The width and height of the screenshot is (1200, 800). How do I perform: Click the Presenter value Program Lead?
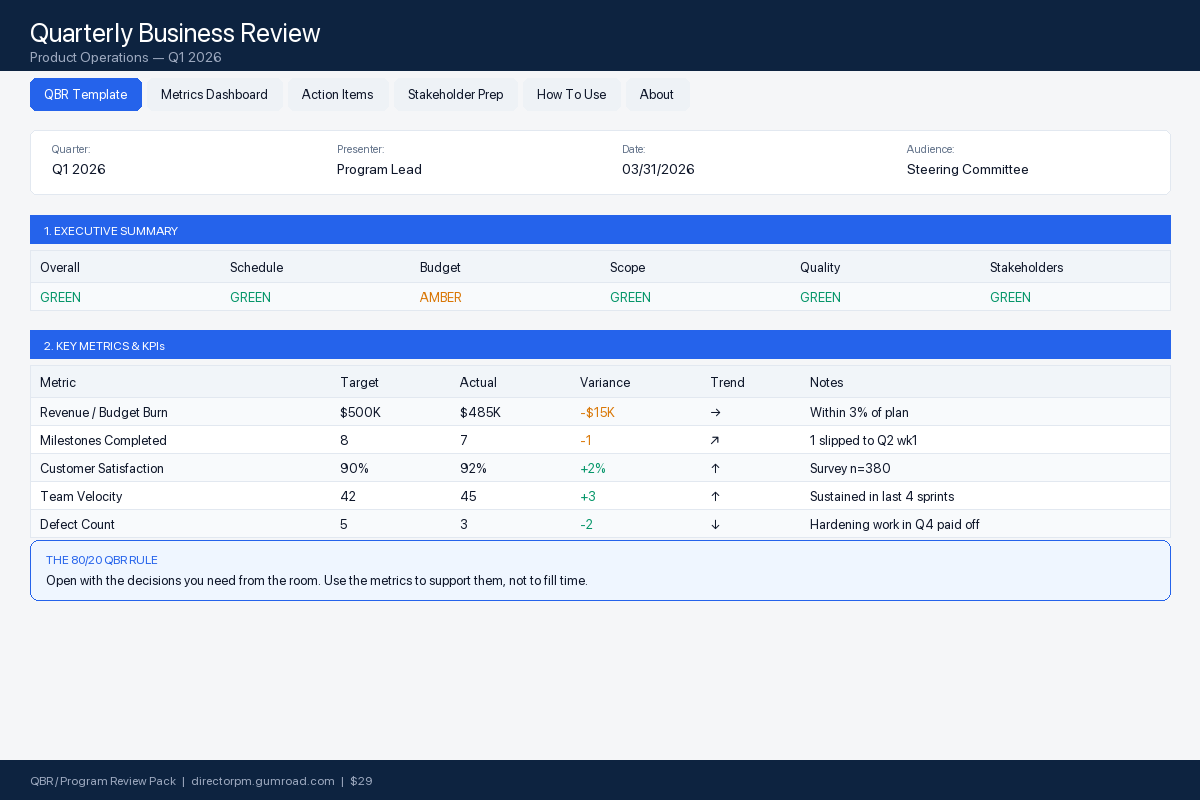click(379, 169)
